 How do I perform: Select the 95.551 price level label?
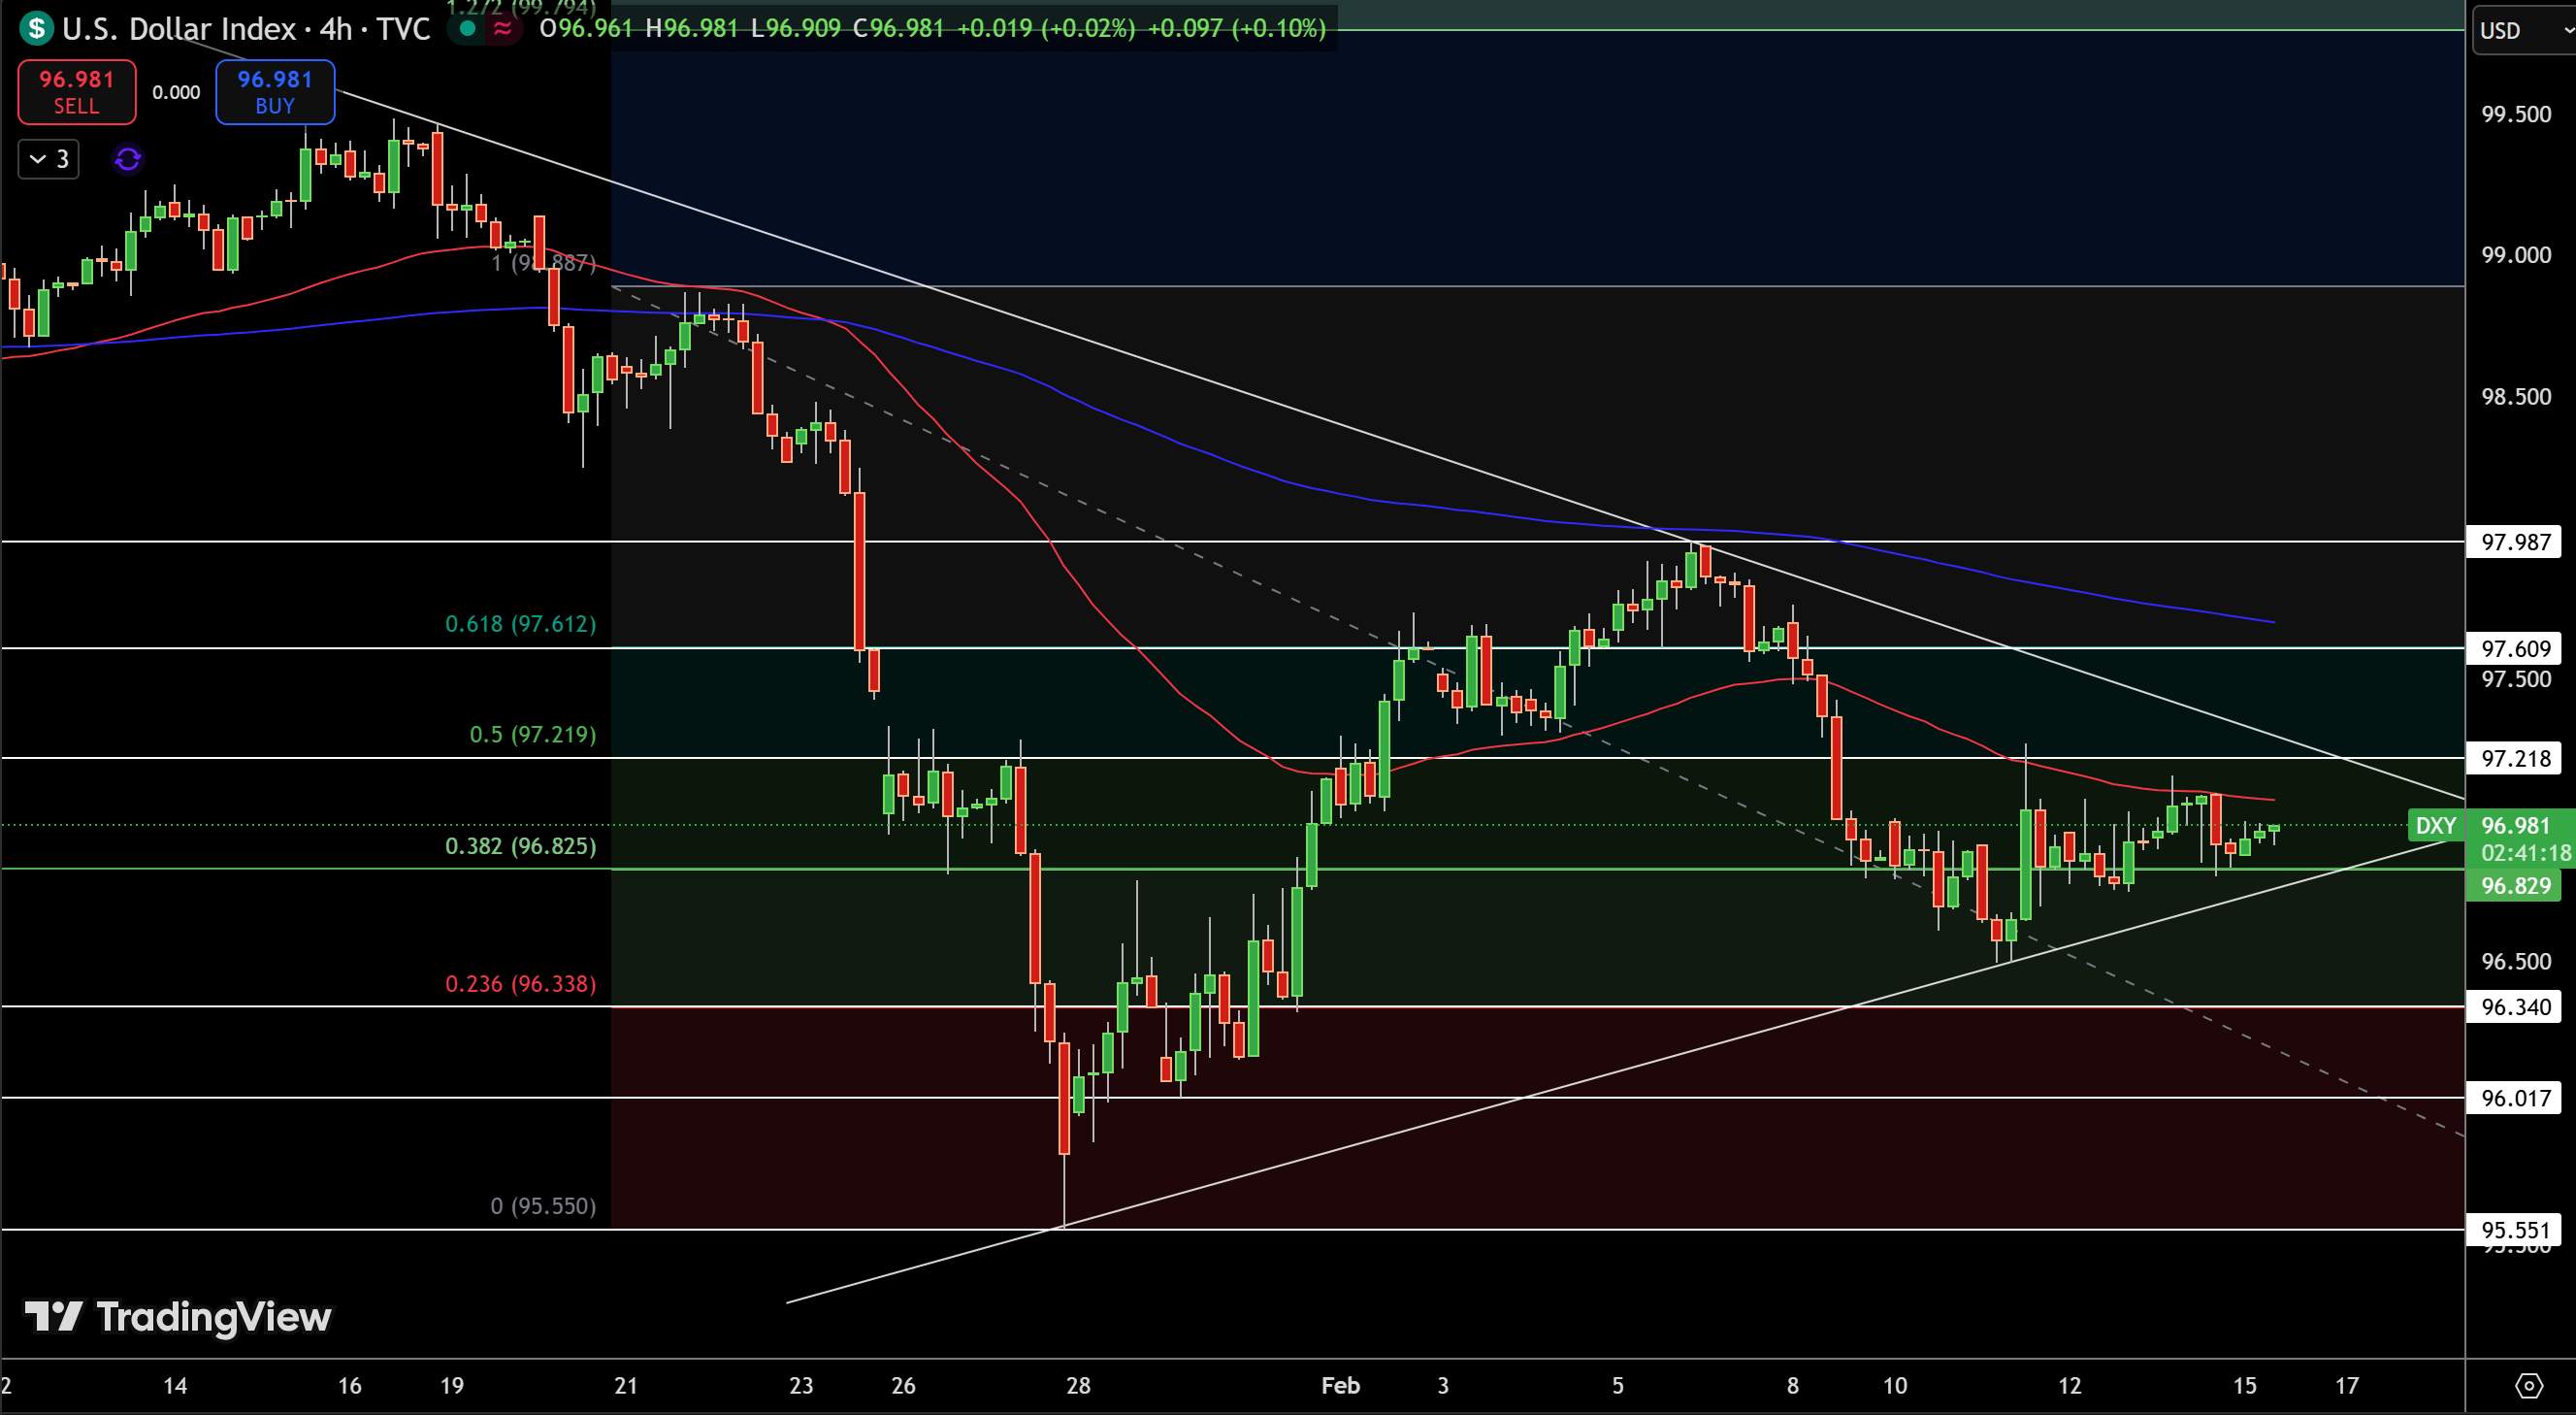tap(2515, 1229)
